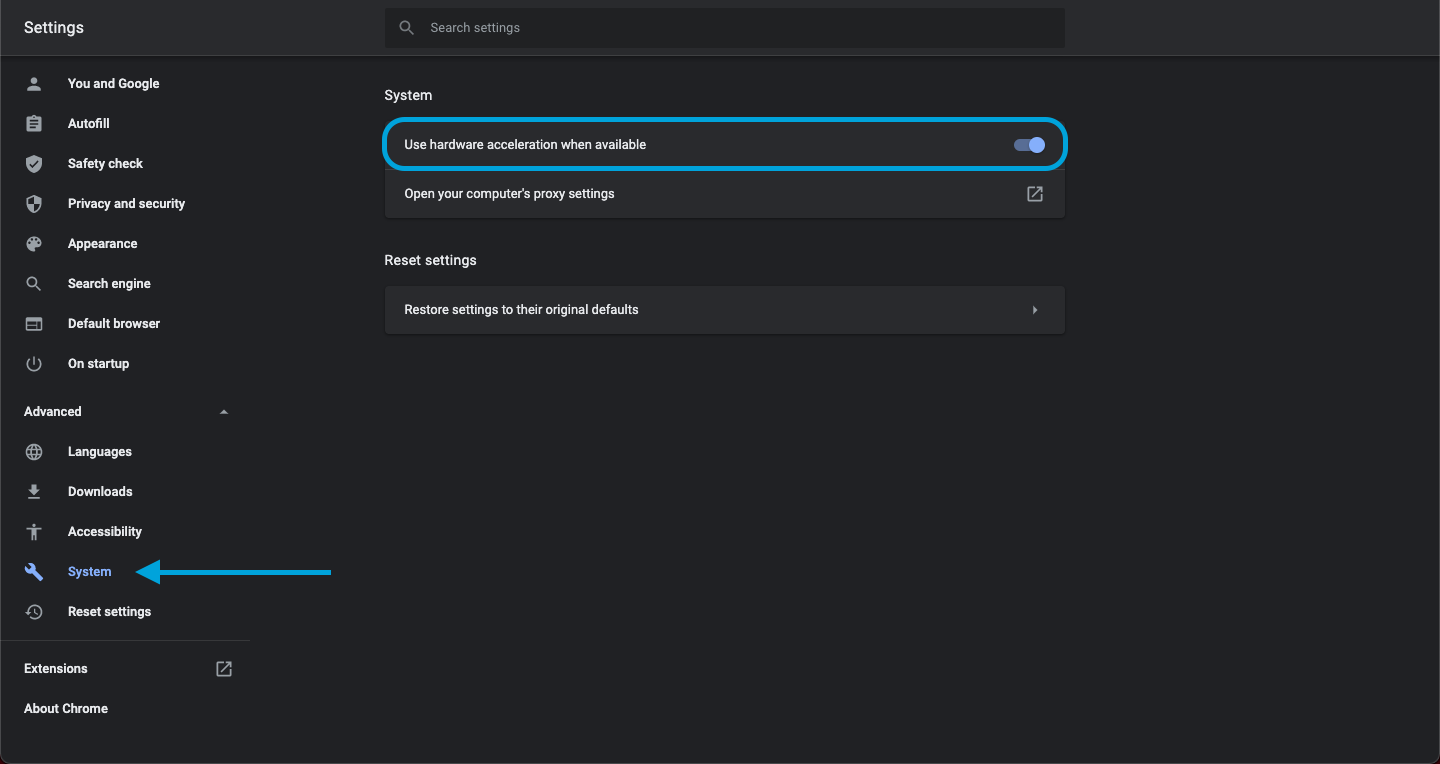Click the System wrench icon
1440x764 pixels.
click(x=34, y=571)
